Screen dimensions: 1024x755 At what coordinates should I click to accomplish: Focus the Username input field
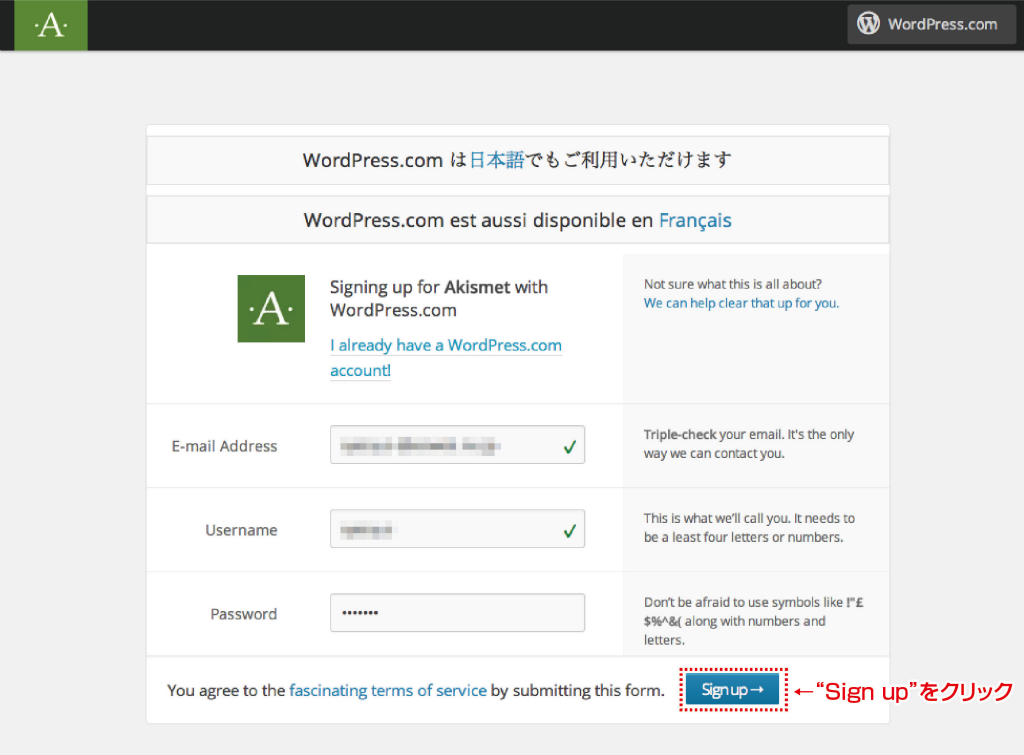click(x=457, y=528)
